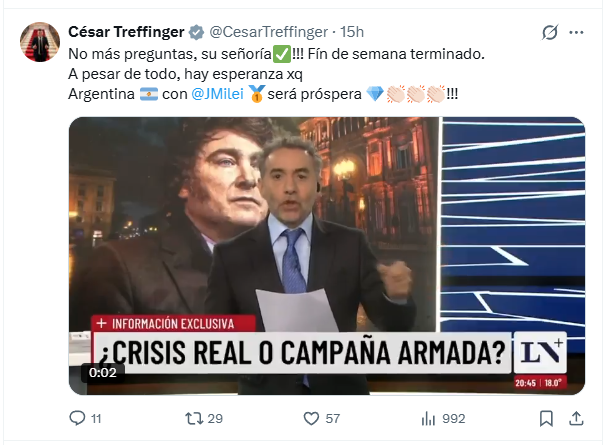This screenshot has width=608, height=445.
Task: Click the blue verified badge
Action: (196, 32)
